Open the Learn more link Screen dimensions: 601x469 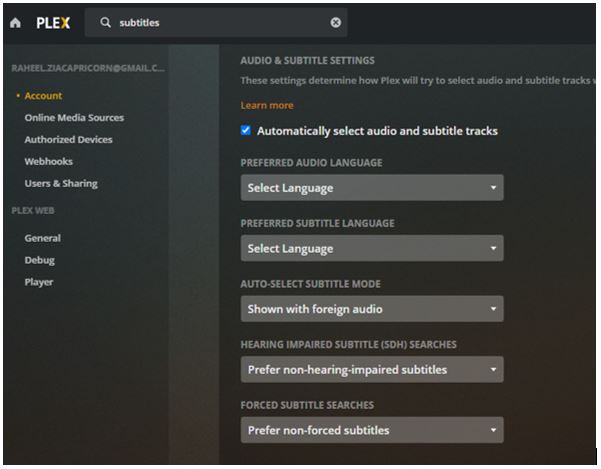pyautogui.click(x=267, y=105)
